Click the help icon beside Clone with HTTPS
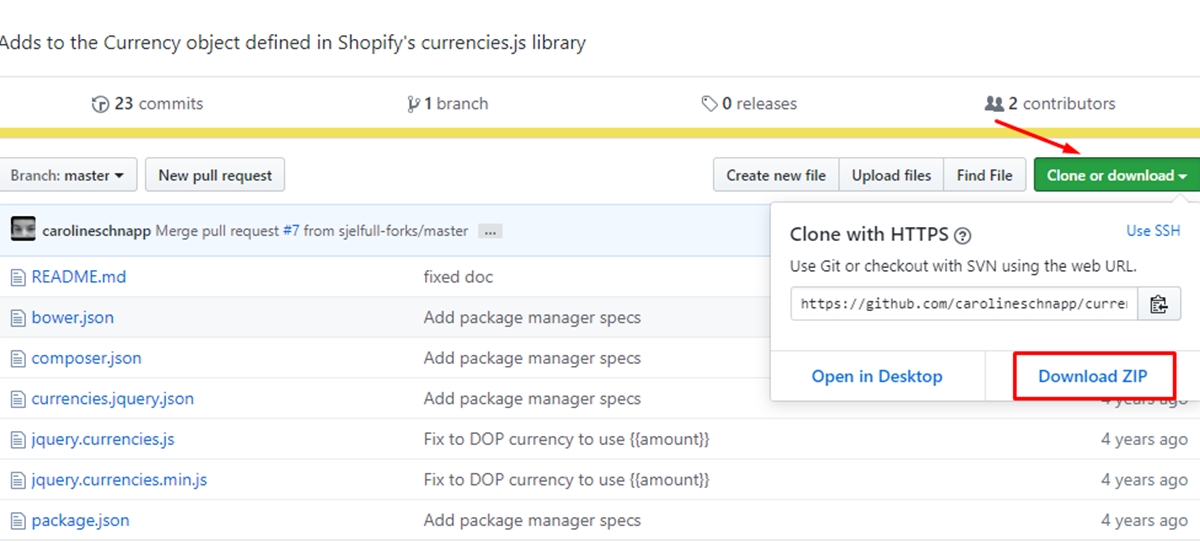Screen dimensions: 1200x542 pos(963,236)
